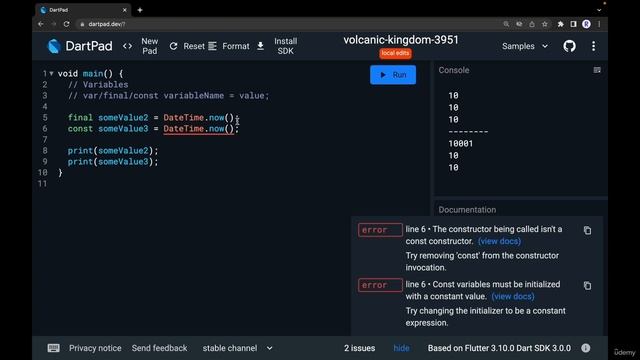The width and height of the screenshot is (640, 360).
Task: Go forward in the browser
Action: [x=53, y=24]
